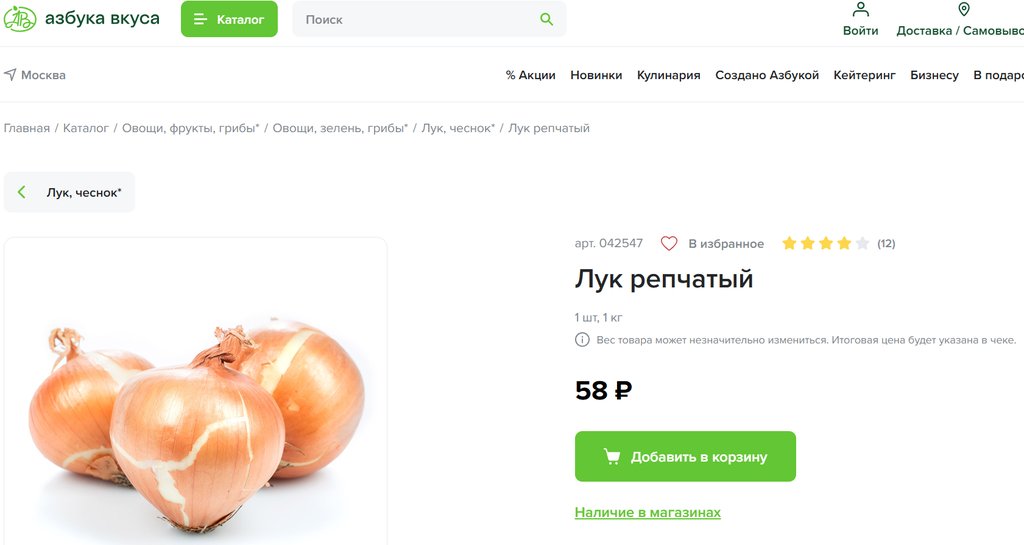Screen dimensions: 1024x545
Task: Open the Кейтеринг menu item
Action: pos(865,75)
